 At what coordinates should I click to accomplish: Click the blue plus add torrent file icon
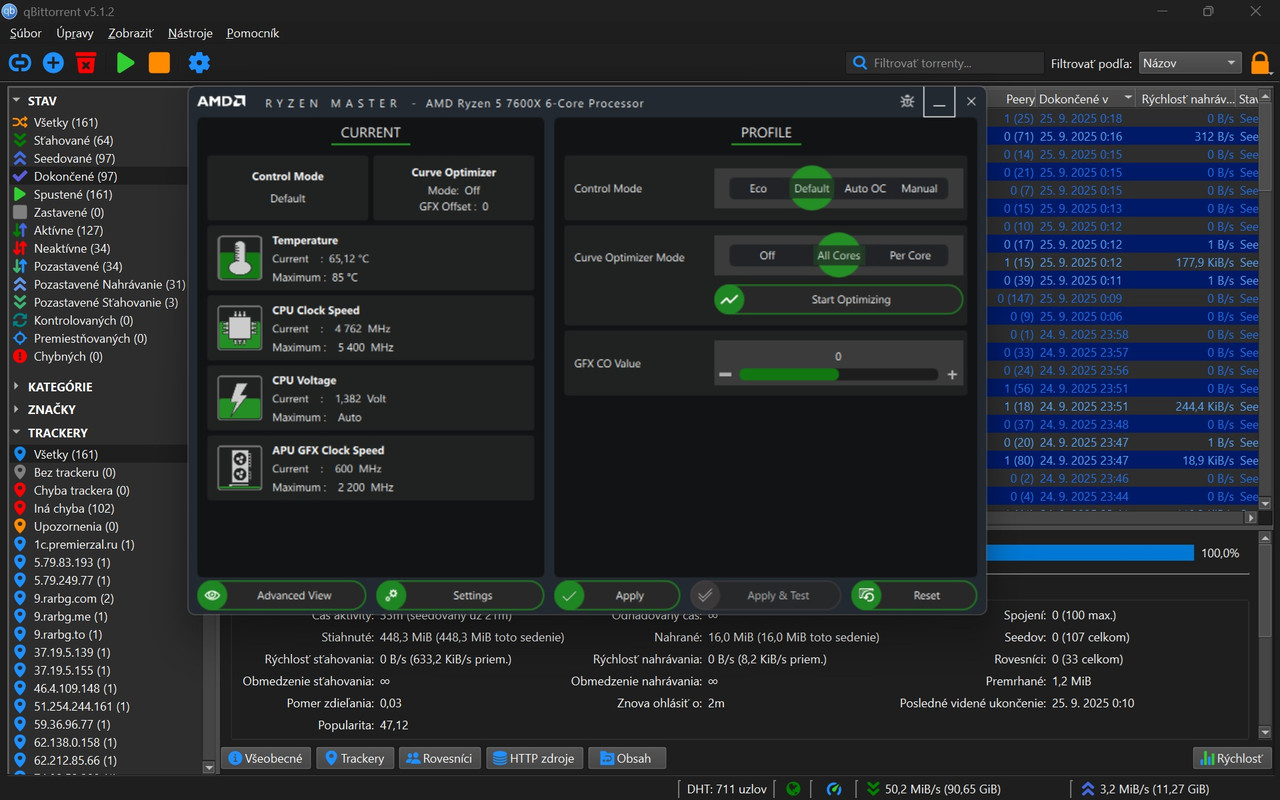pos(53,63)
